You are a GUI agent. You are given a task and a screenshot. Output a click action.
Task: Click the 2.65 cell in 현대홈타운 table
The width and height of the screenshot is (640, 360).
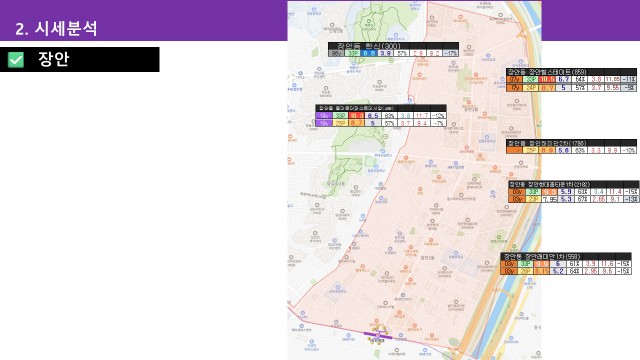pos(598,199)
